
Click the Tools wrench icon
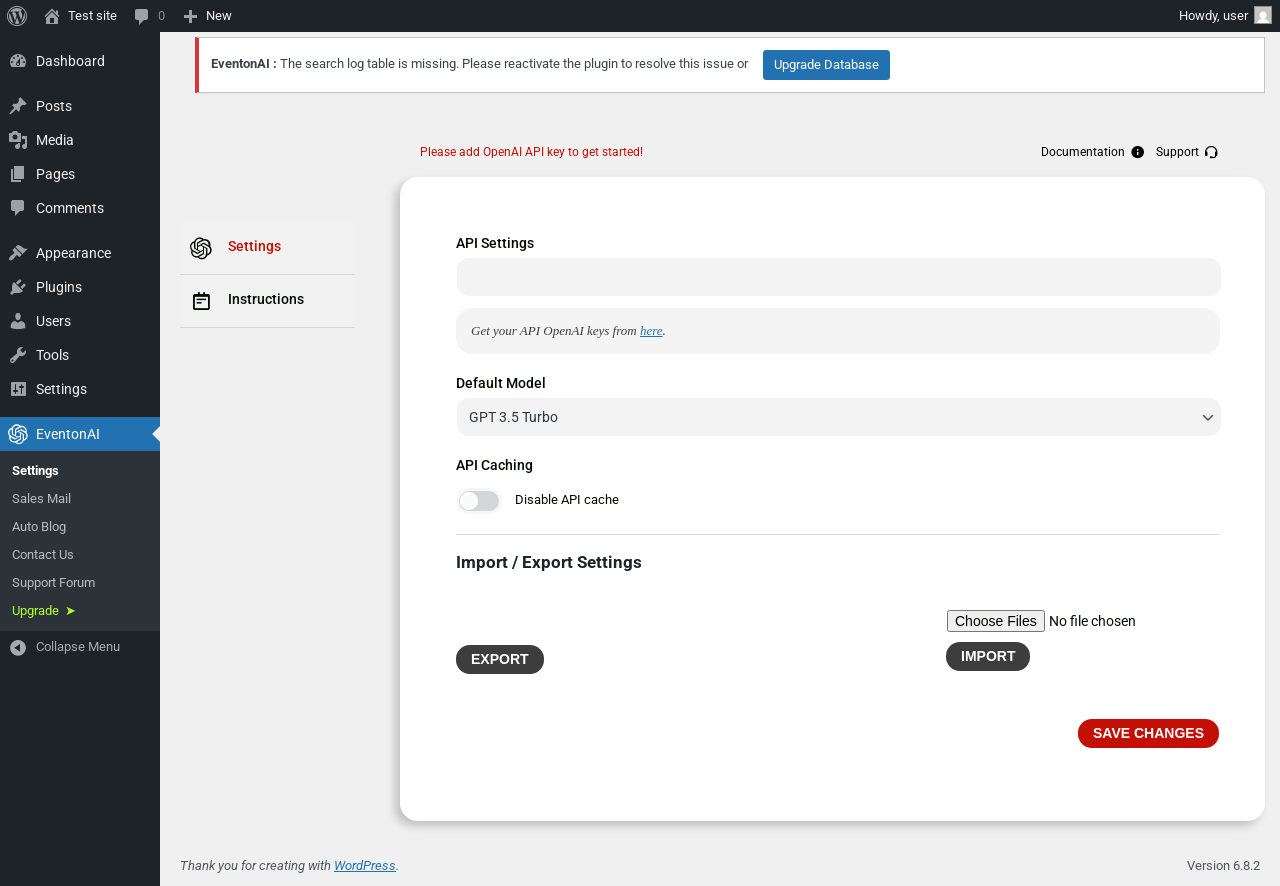(x=18, y=355)
